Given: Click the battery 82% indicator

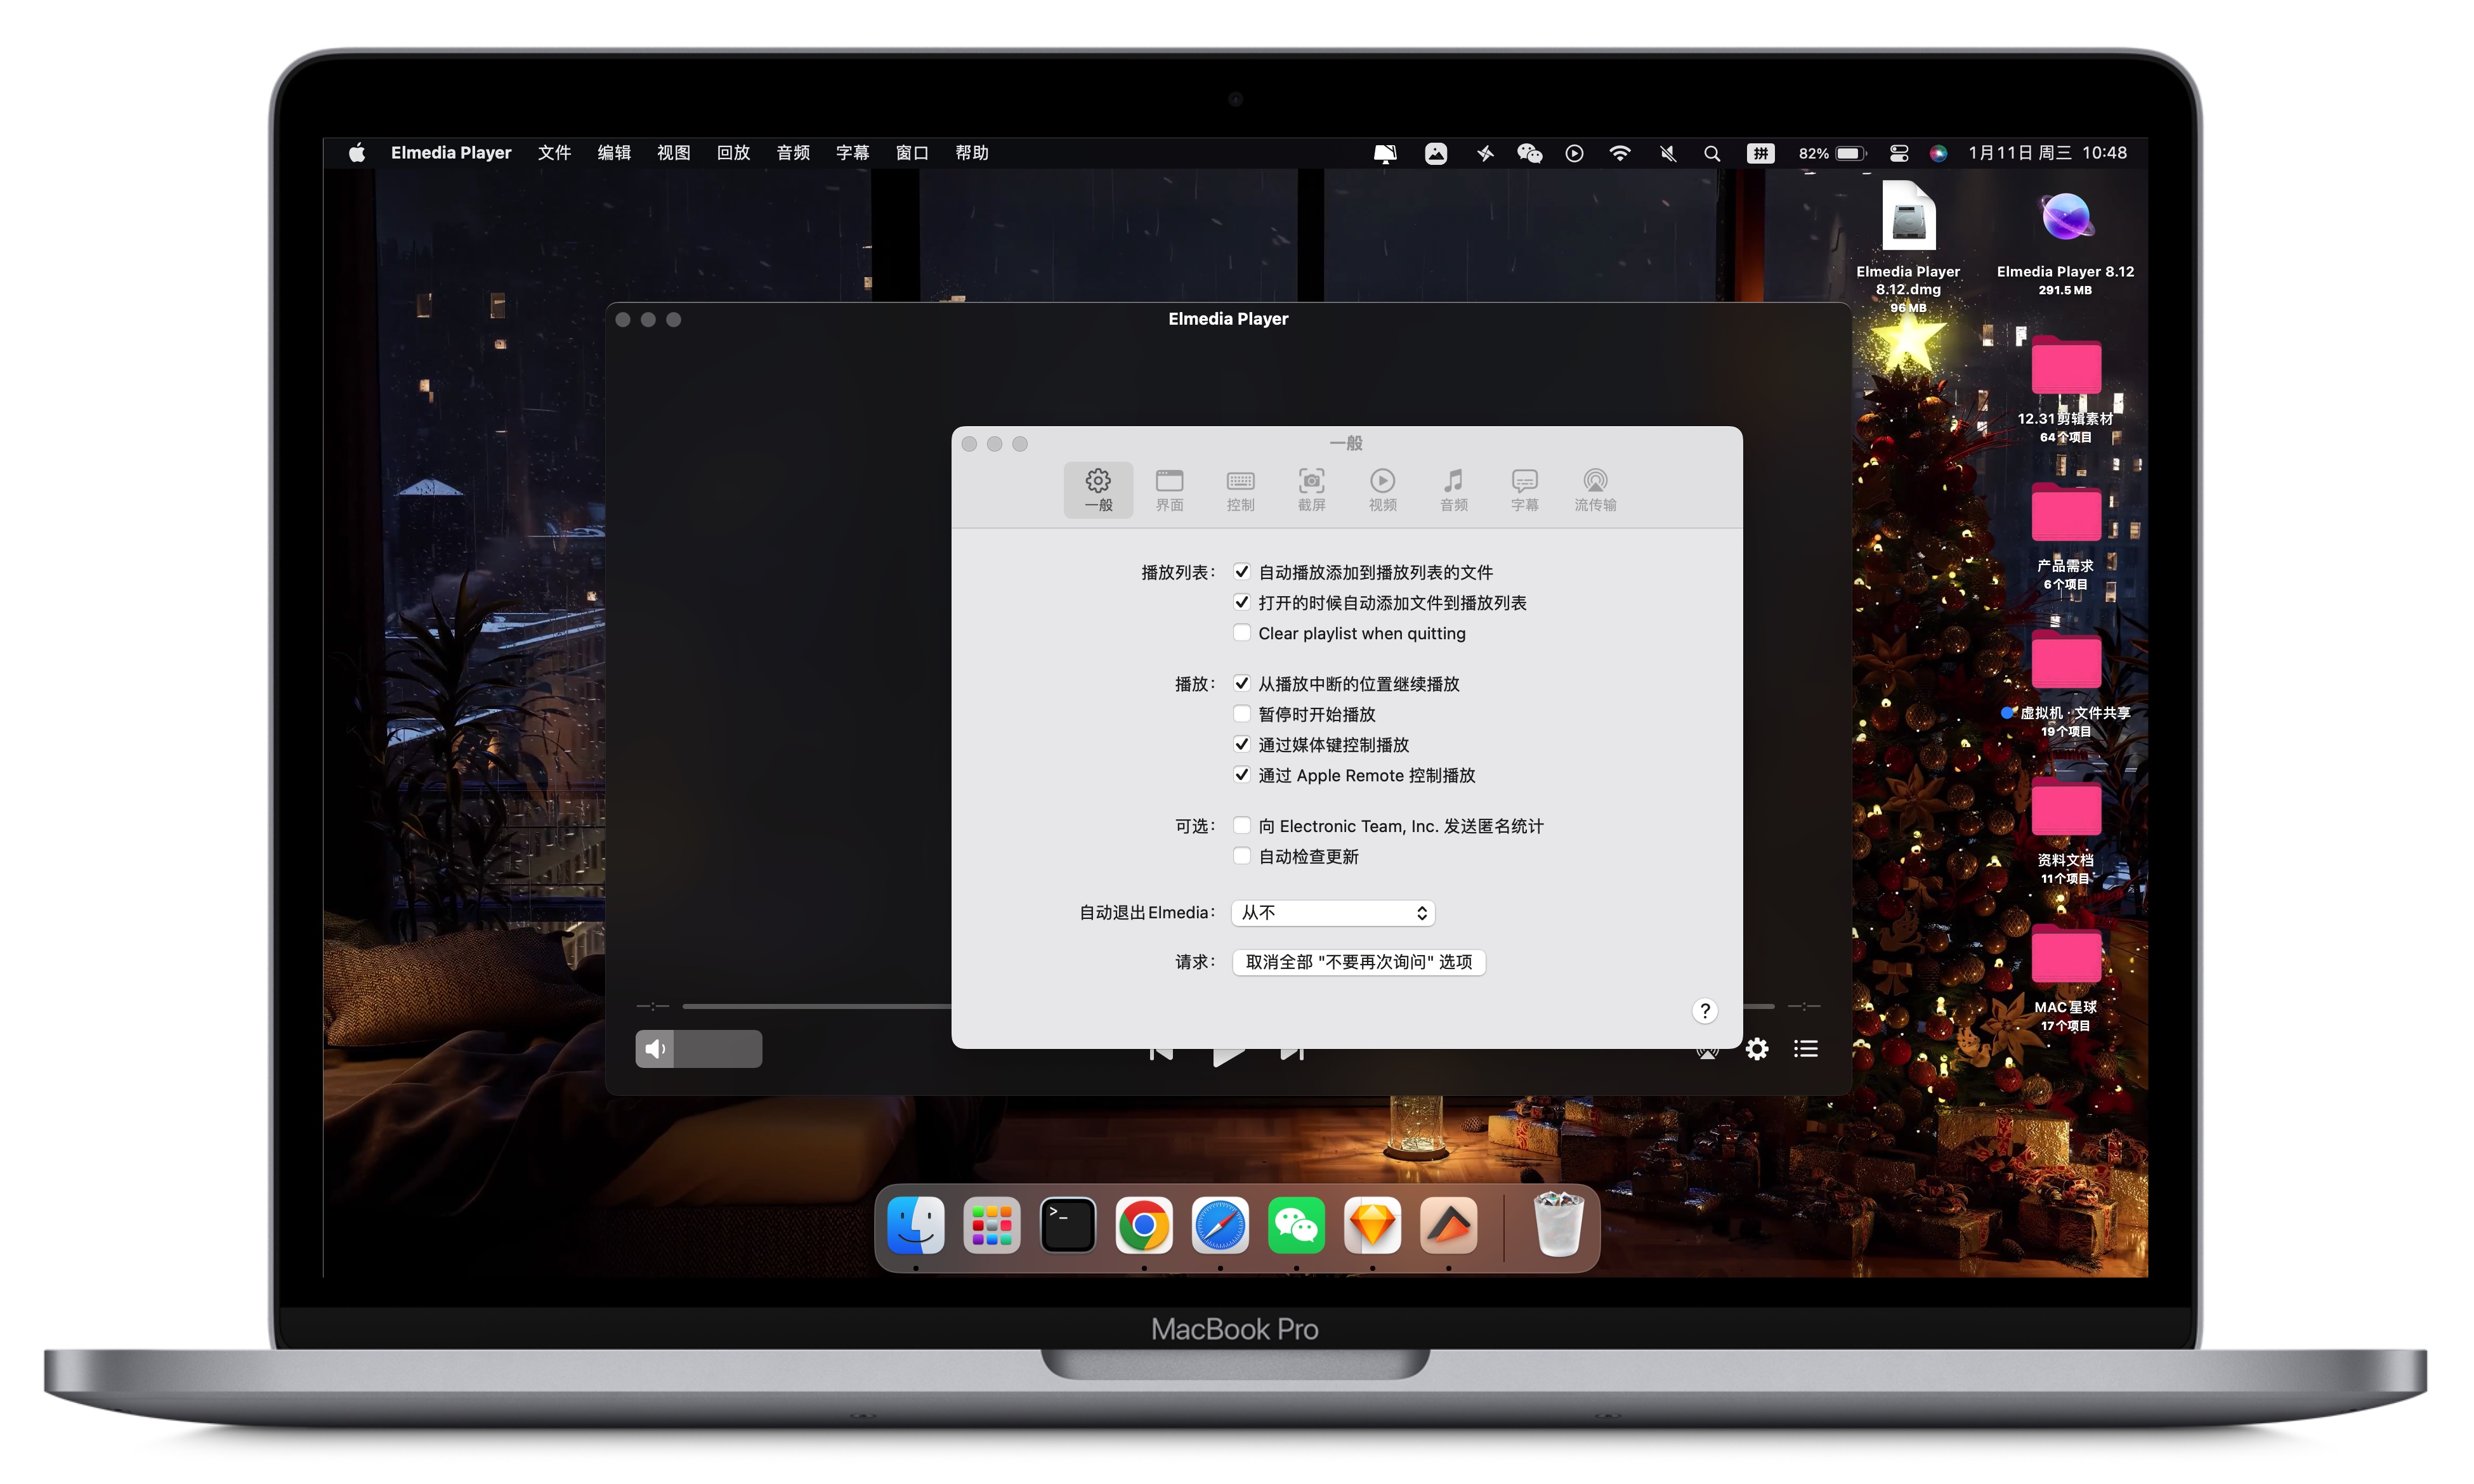Looking at the screenshot, I should pyautogui.click(x=1832, y=153).
